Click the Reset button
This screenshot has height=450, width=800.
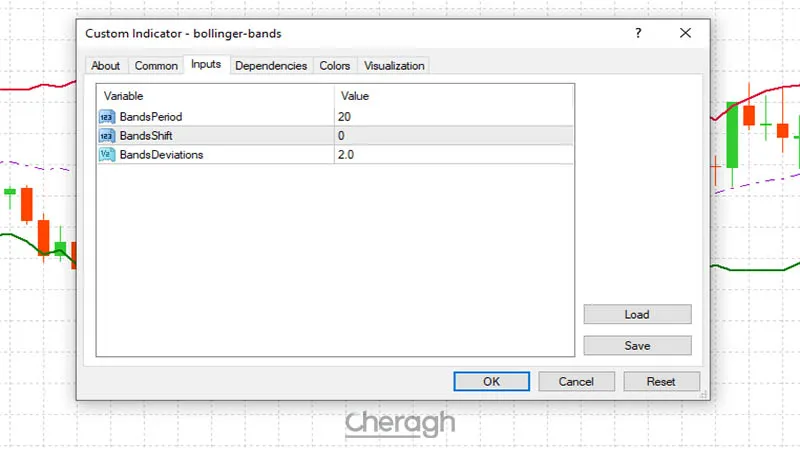(x=661, y=381)
